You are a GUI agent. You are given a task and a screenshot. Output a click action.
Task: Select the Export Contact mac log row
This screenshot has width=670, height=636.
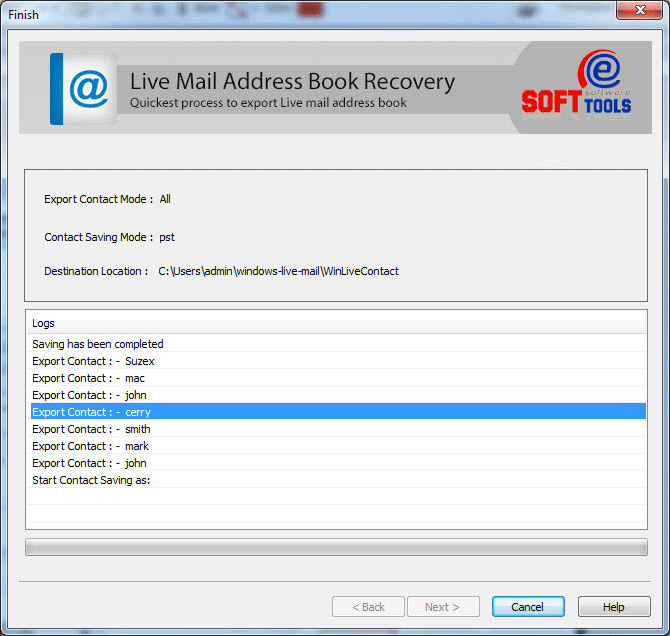[88, 378]
